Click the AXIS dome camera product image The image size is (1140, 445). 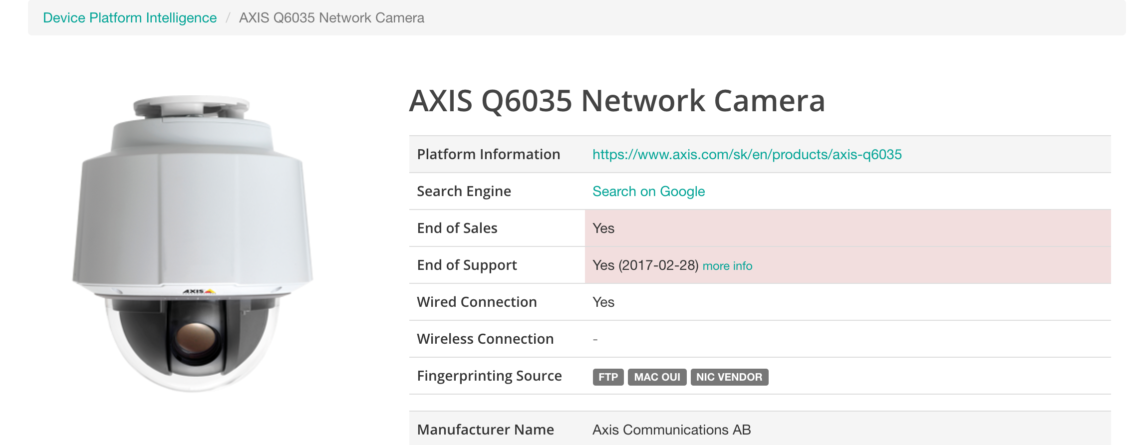193,244
